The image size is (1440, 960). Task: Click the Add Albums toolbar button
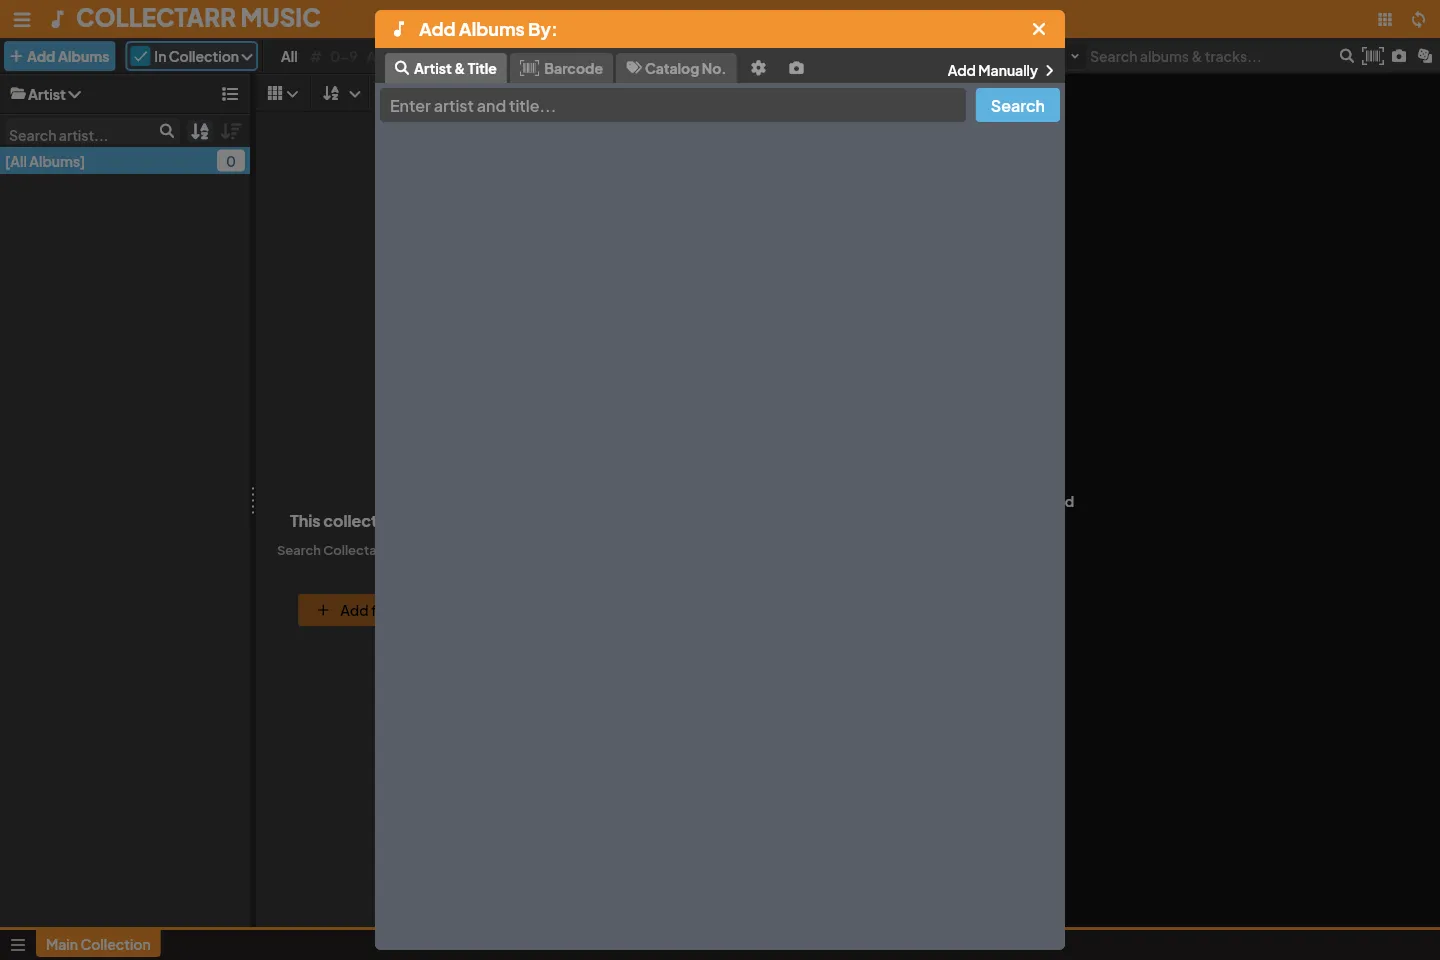tap(60, 56)
